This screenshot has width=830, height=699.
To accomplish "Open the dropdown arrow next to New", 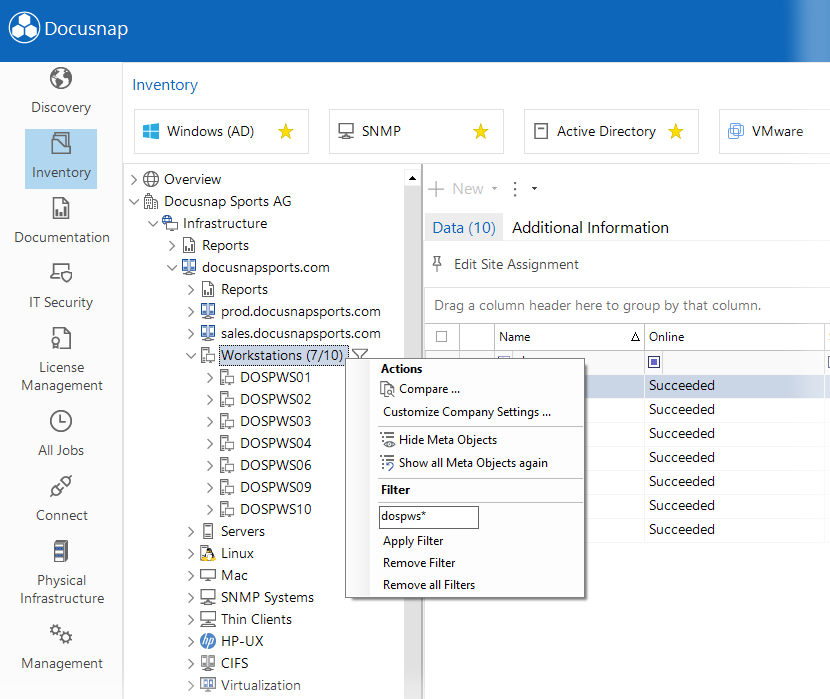I will pyautogui.click(x=494, y=189).
